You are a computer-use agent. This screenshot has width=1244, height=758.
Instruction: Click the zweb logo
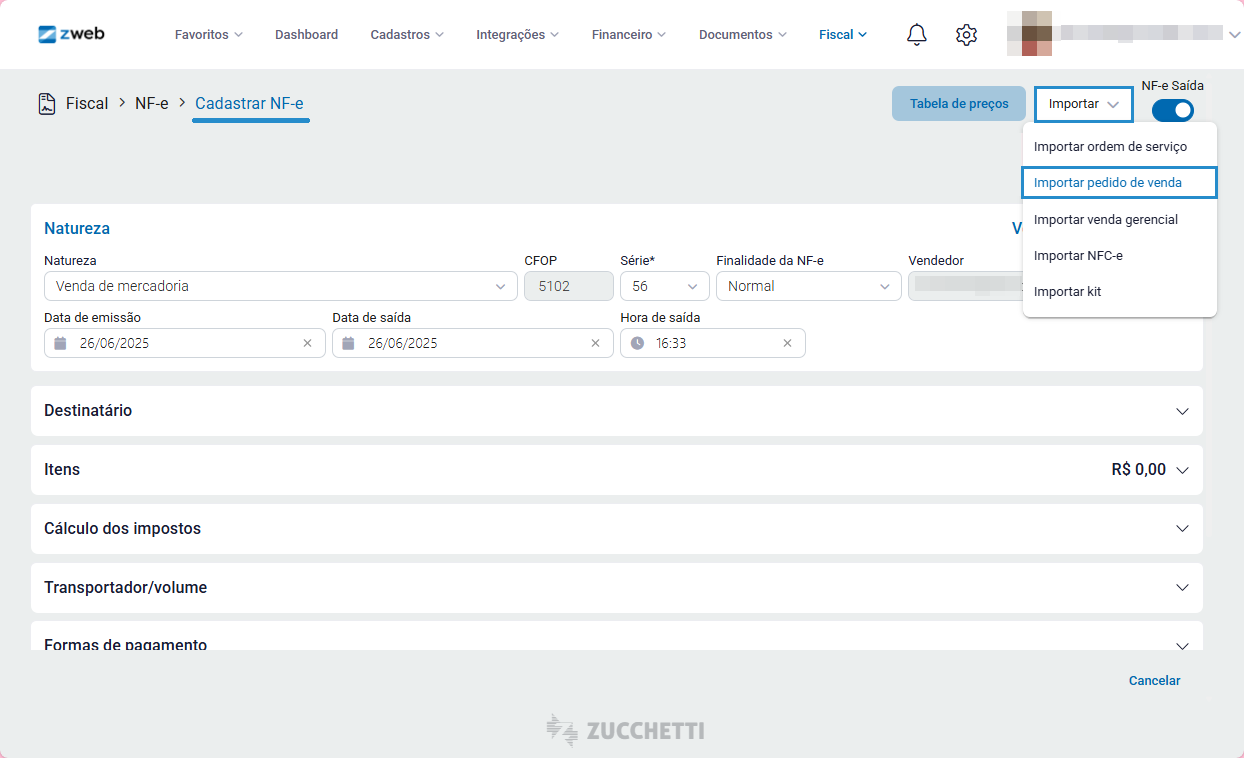[x=71, y=34]
